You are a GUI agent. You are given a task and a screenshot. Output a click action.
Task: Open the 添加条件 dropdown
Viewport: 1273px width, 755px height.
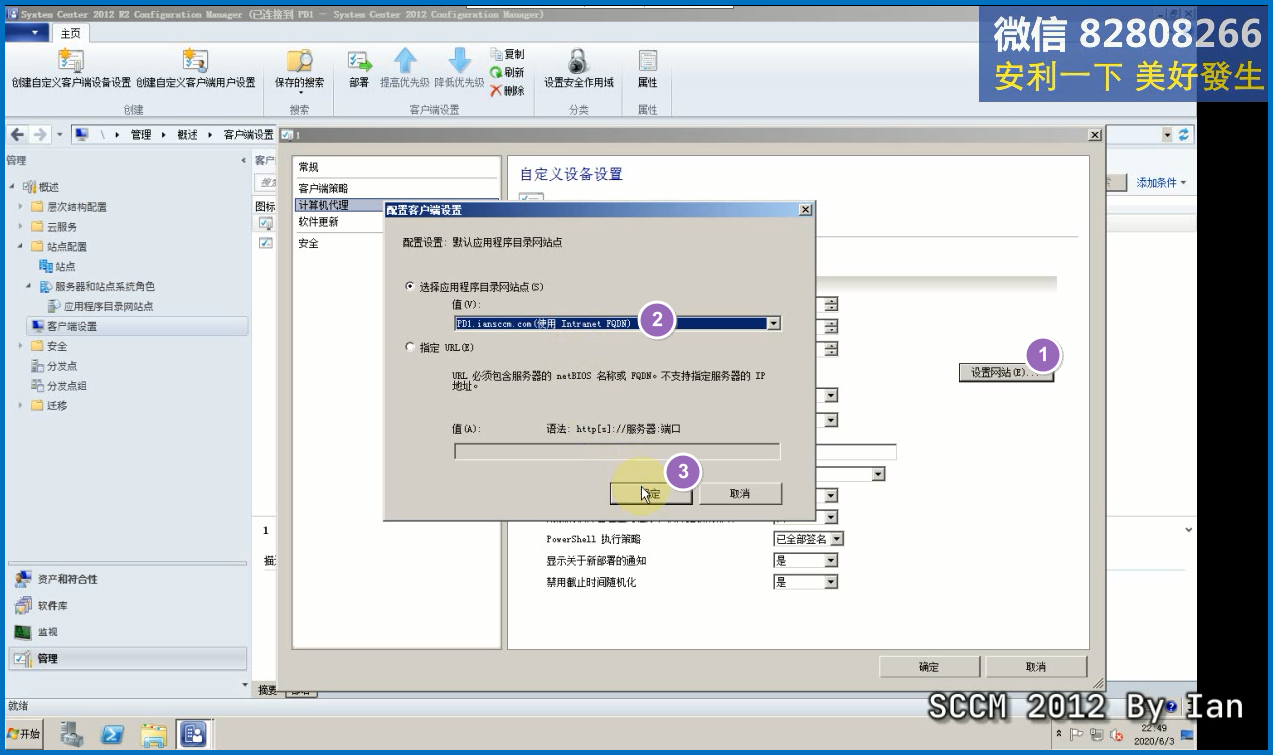(1161, 183)
